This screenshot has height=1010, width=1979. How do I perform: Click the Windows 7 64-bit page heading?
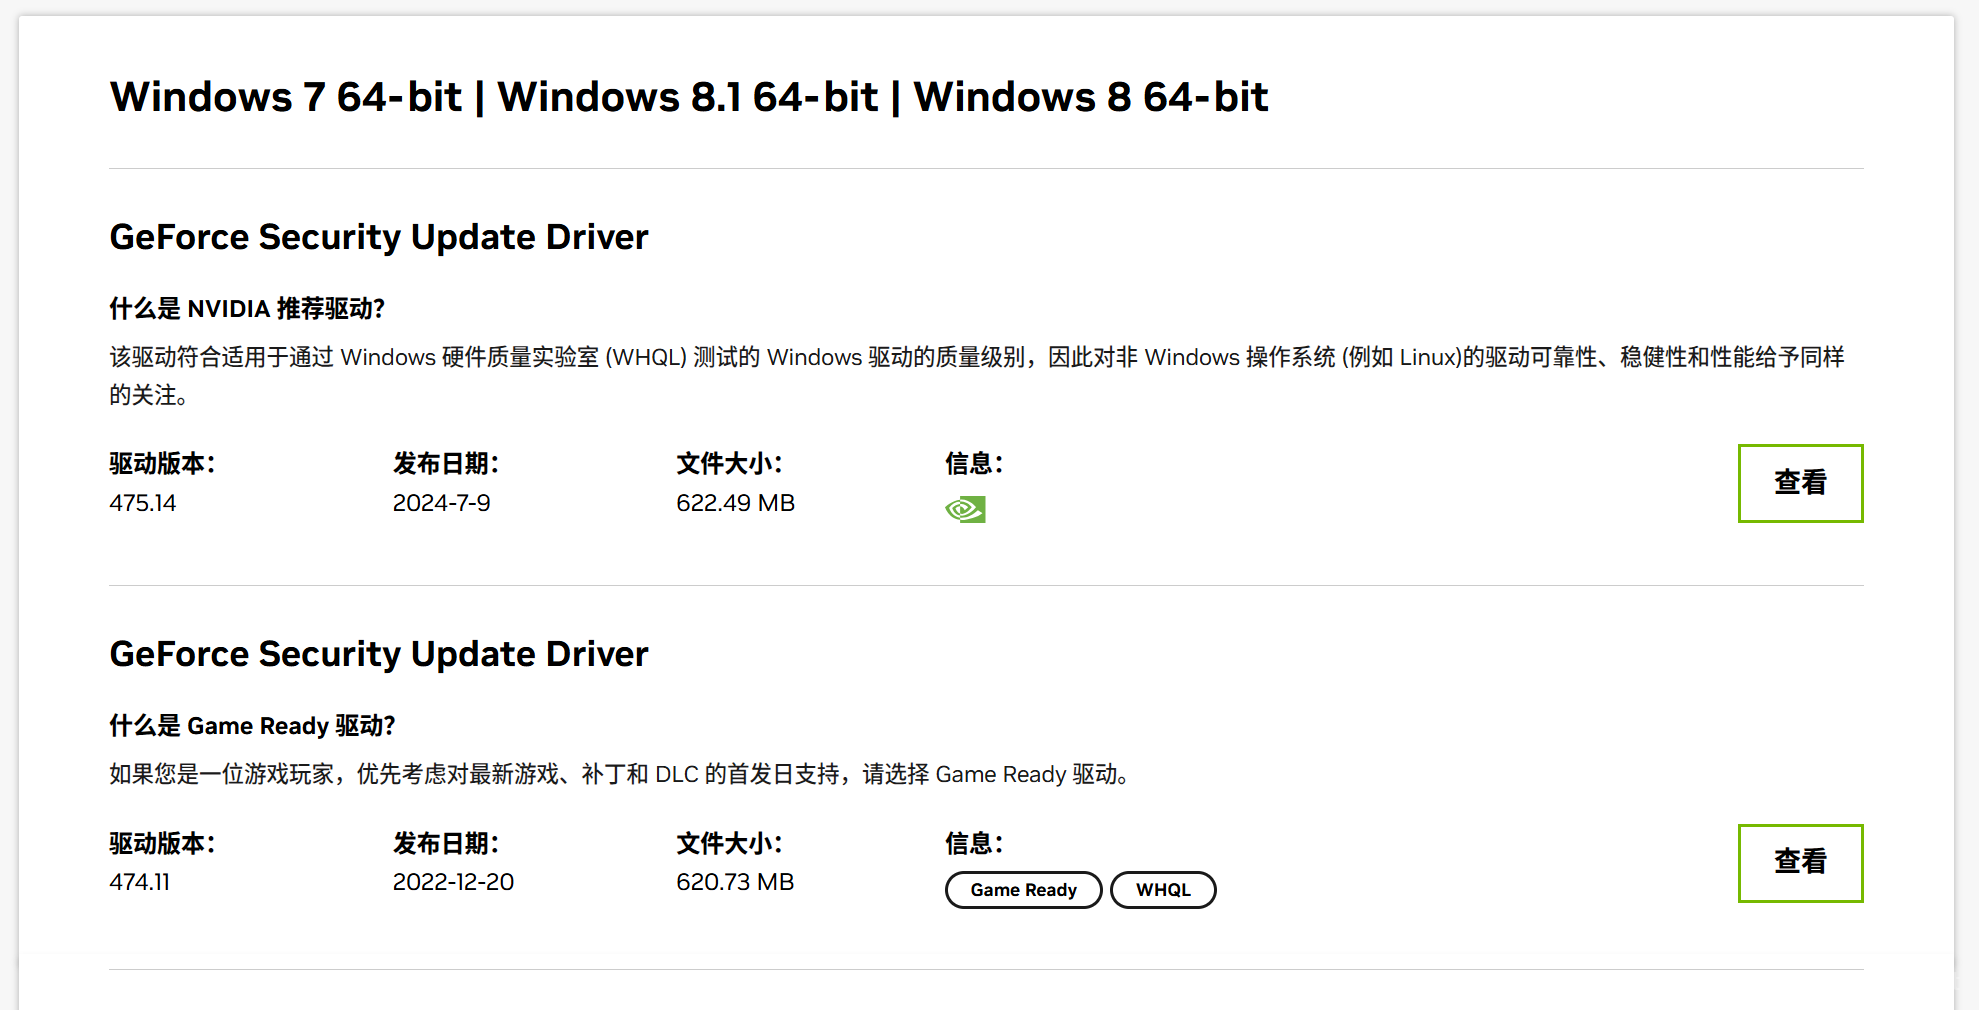click(x=688, y=97)
